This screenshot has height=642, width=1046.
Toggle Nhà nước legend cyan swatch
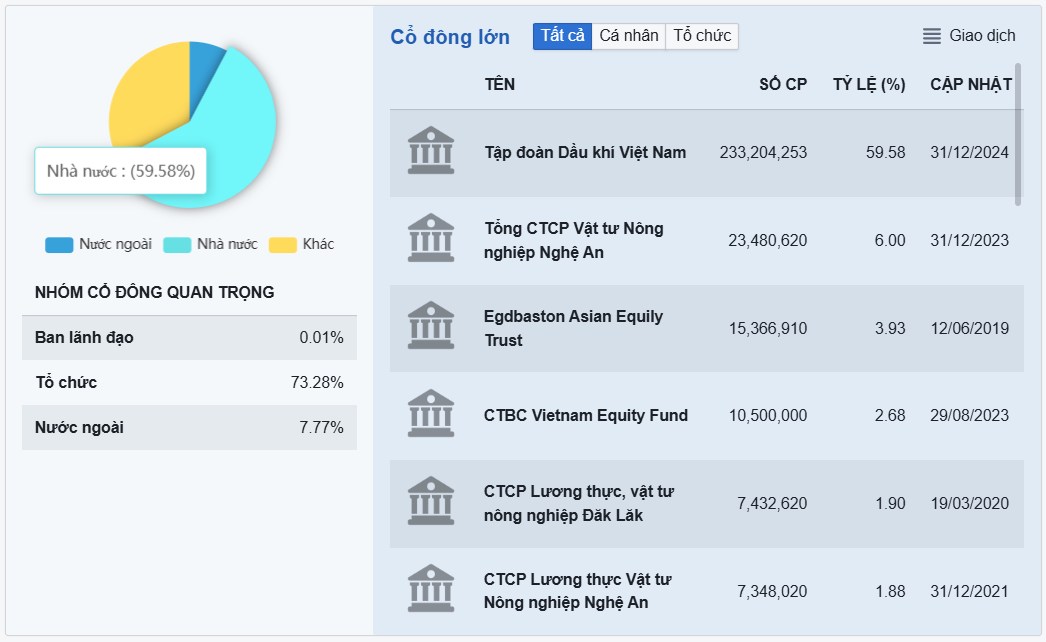pyautogui.click(x=177, y=245)
